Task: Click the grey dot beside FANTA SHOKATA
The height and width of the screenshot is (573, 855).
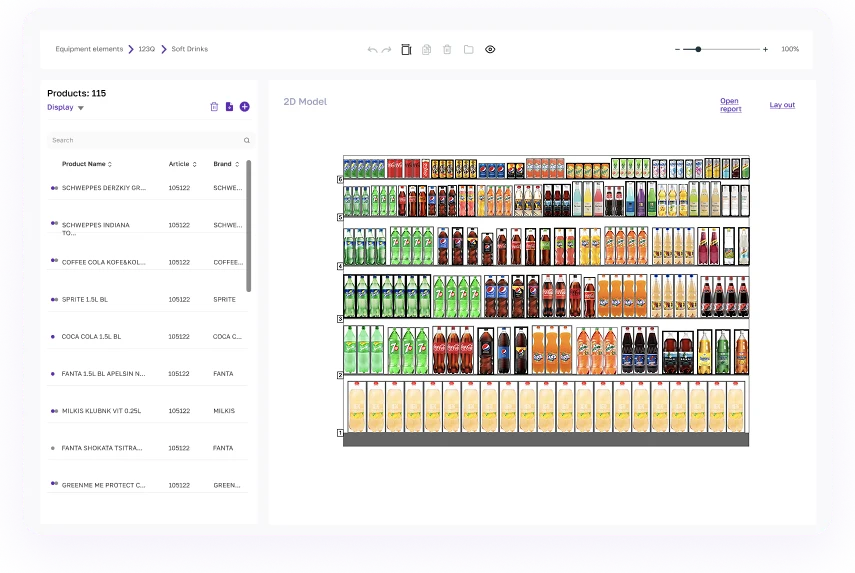Action: pyautogui.click(x=53, y=448)
